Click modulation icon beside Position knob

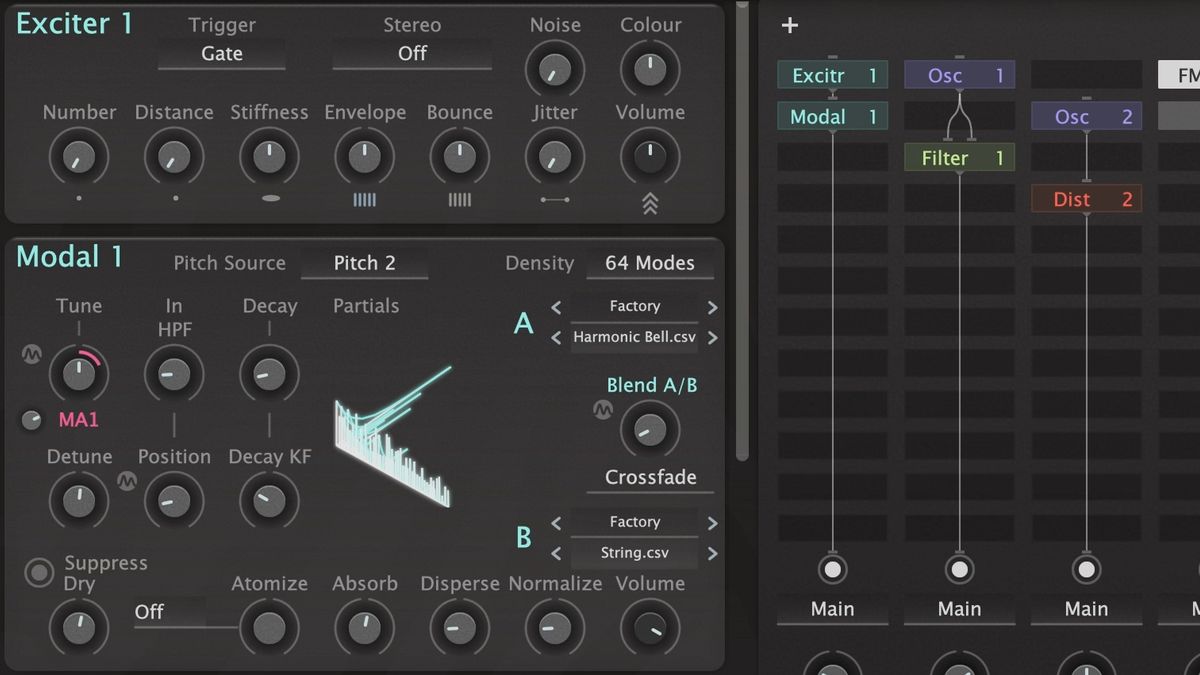[127, 481]
